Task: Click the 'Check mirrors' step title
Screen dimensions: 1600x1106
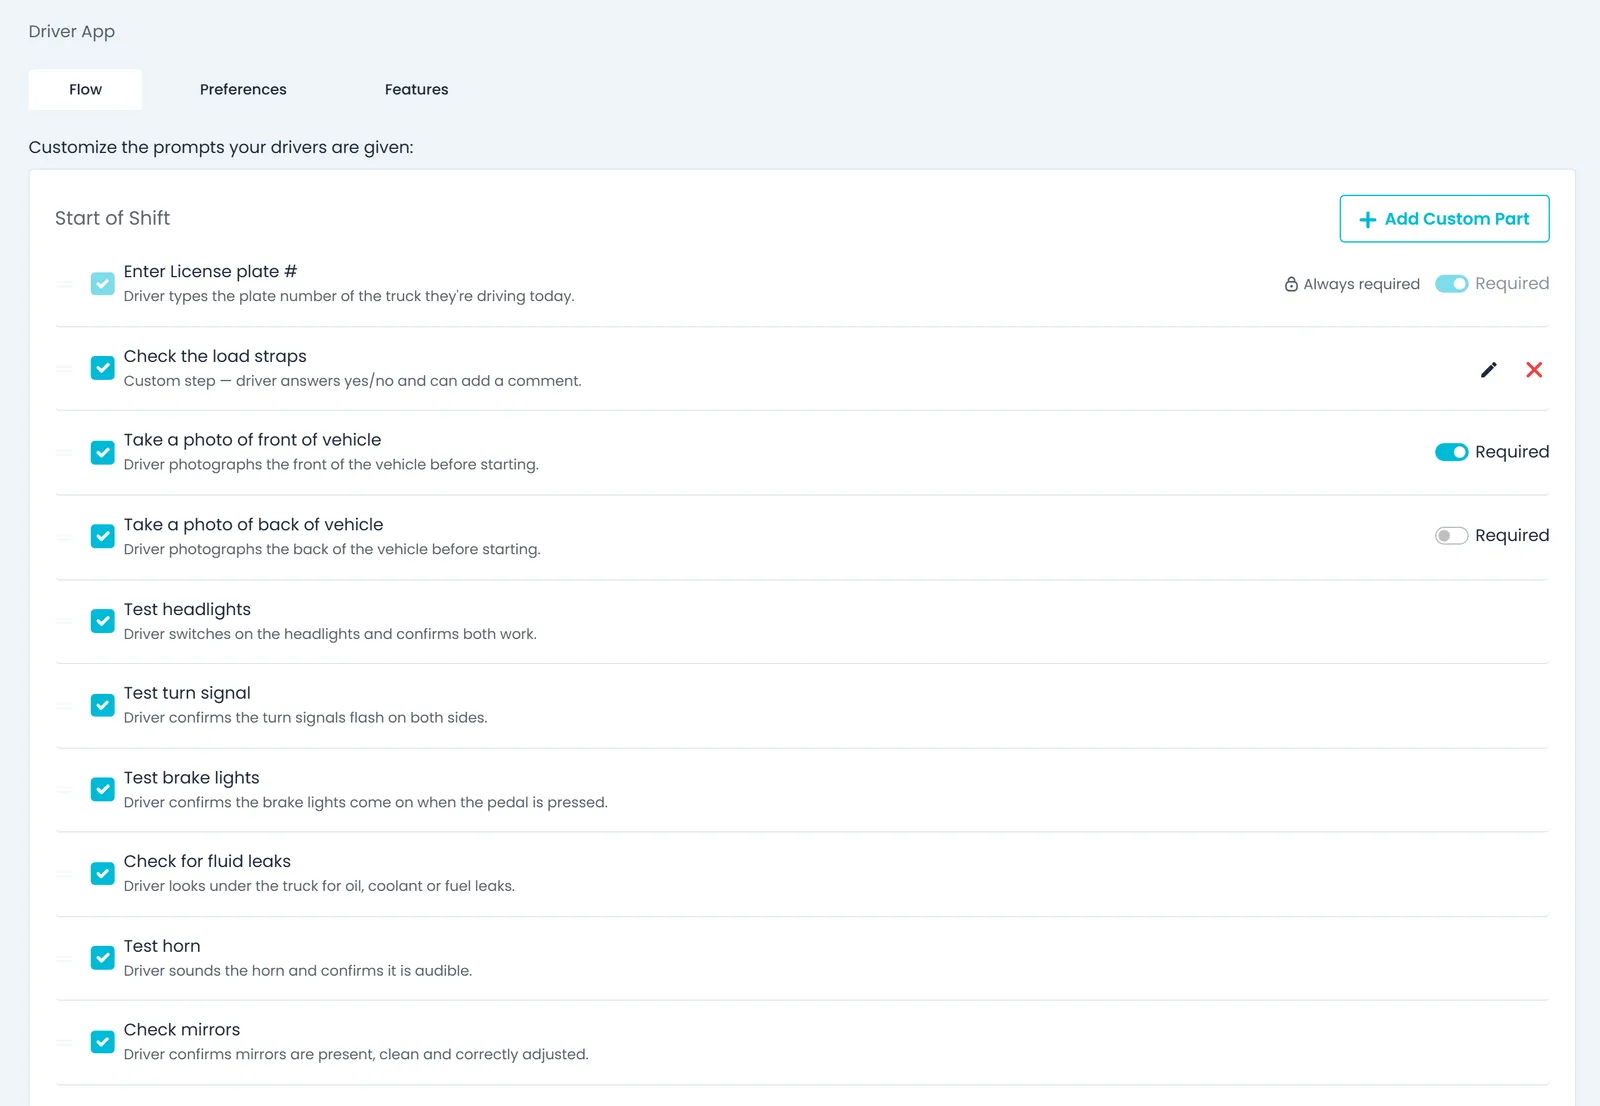Action: [x=182, y=1030]
